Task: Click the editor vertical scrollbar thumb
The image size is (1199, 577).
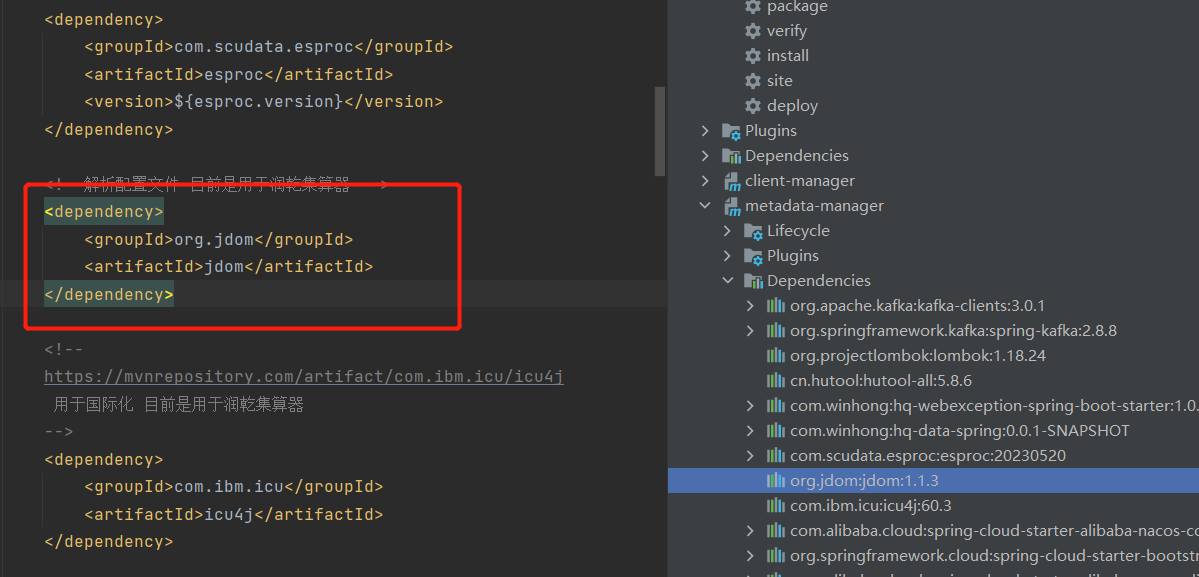Action: click(x=659, y=131)
